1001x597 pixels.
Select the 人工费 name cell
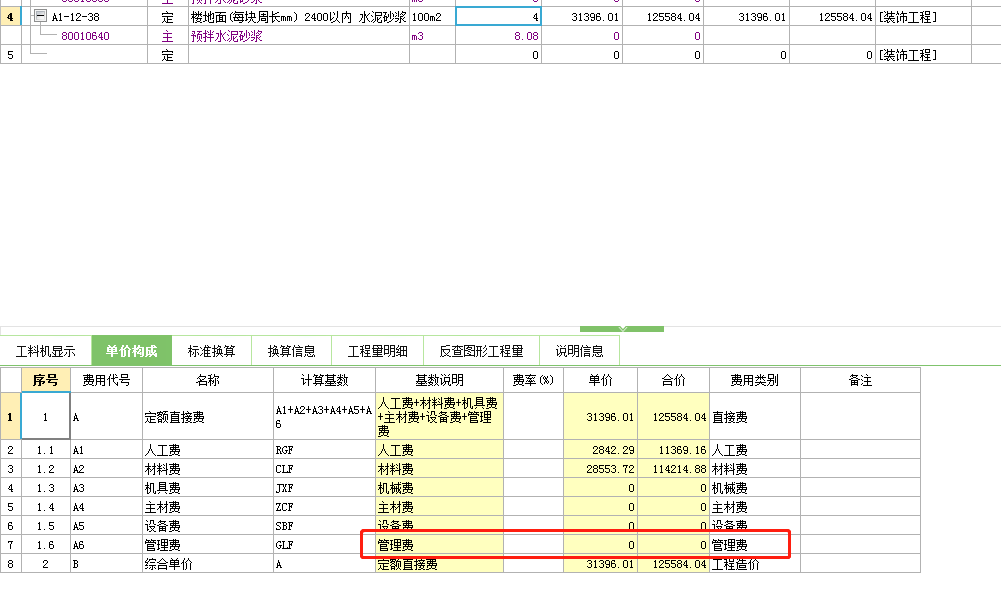click(207, 450)
